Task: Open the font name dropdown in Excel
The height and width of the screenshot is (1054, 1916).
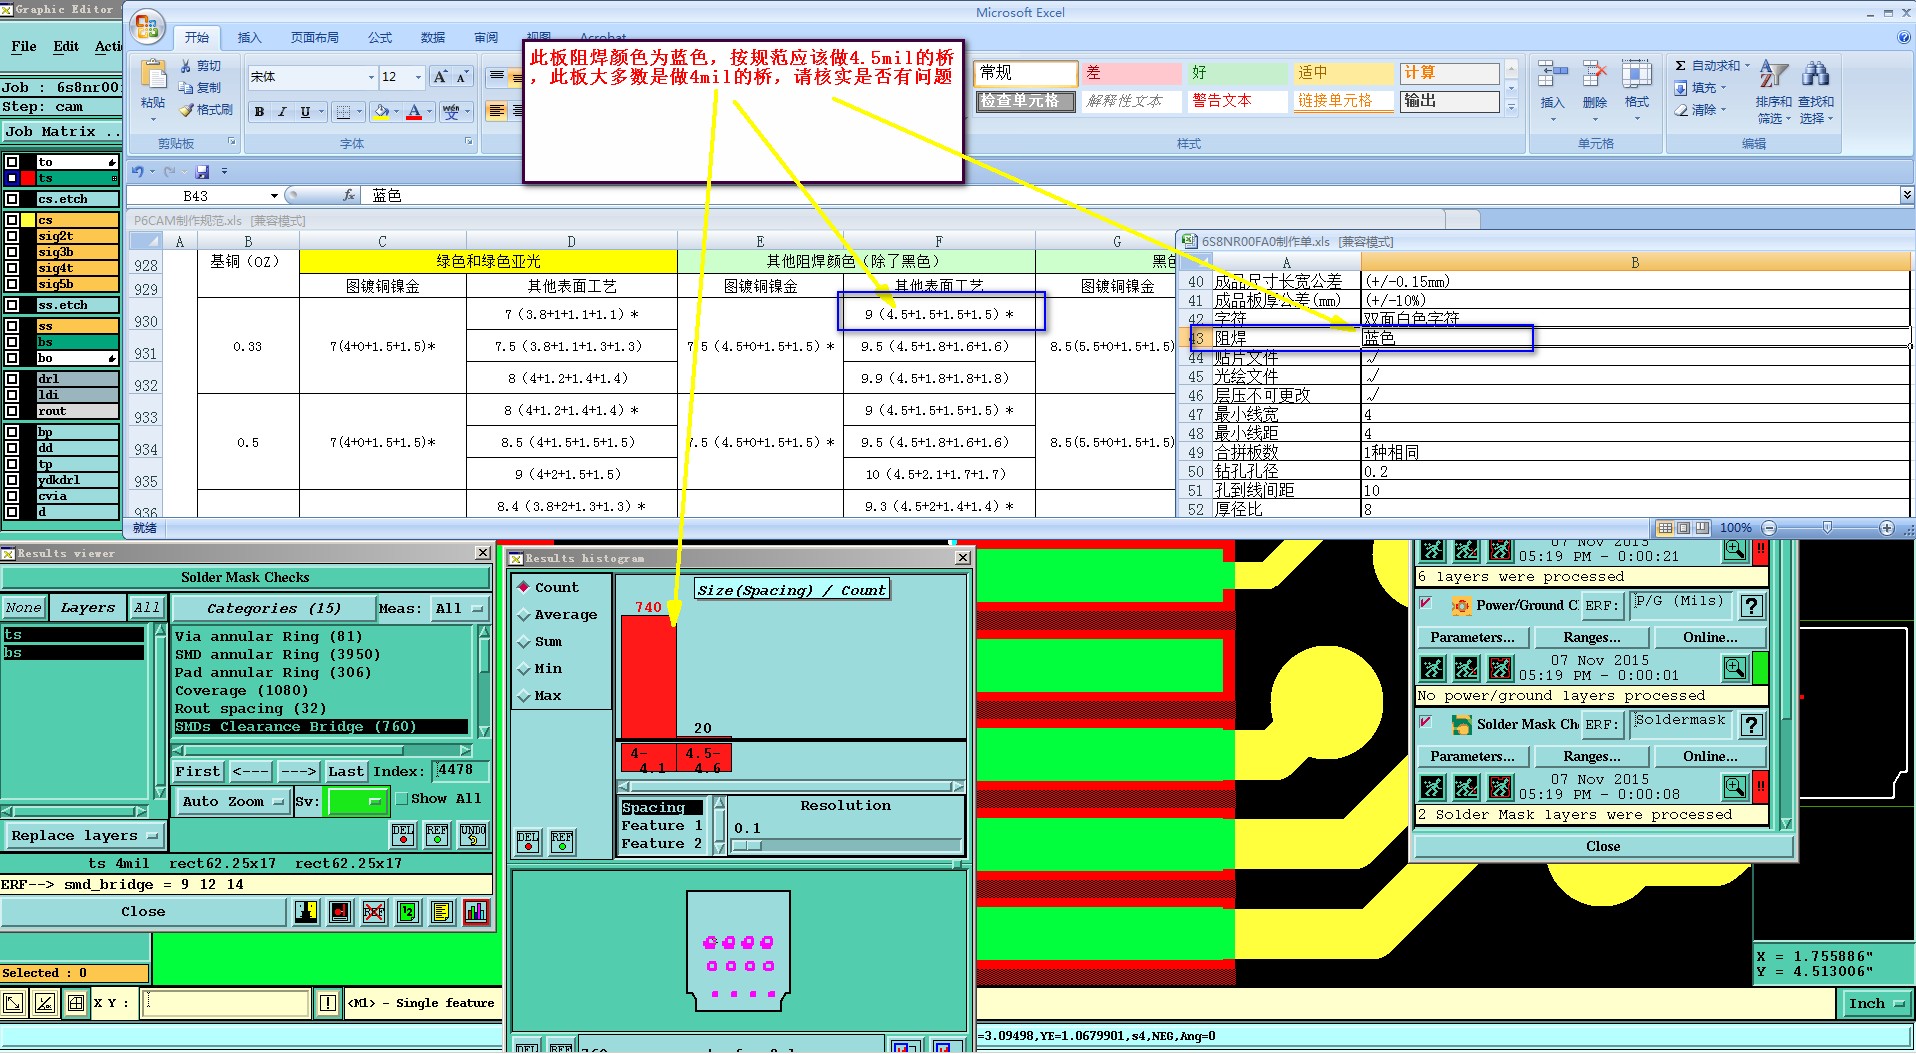Action: [x=371, y=77]
